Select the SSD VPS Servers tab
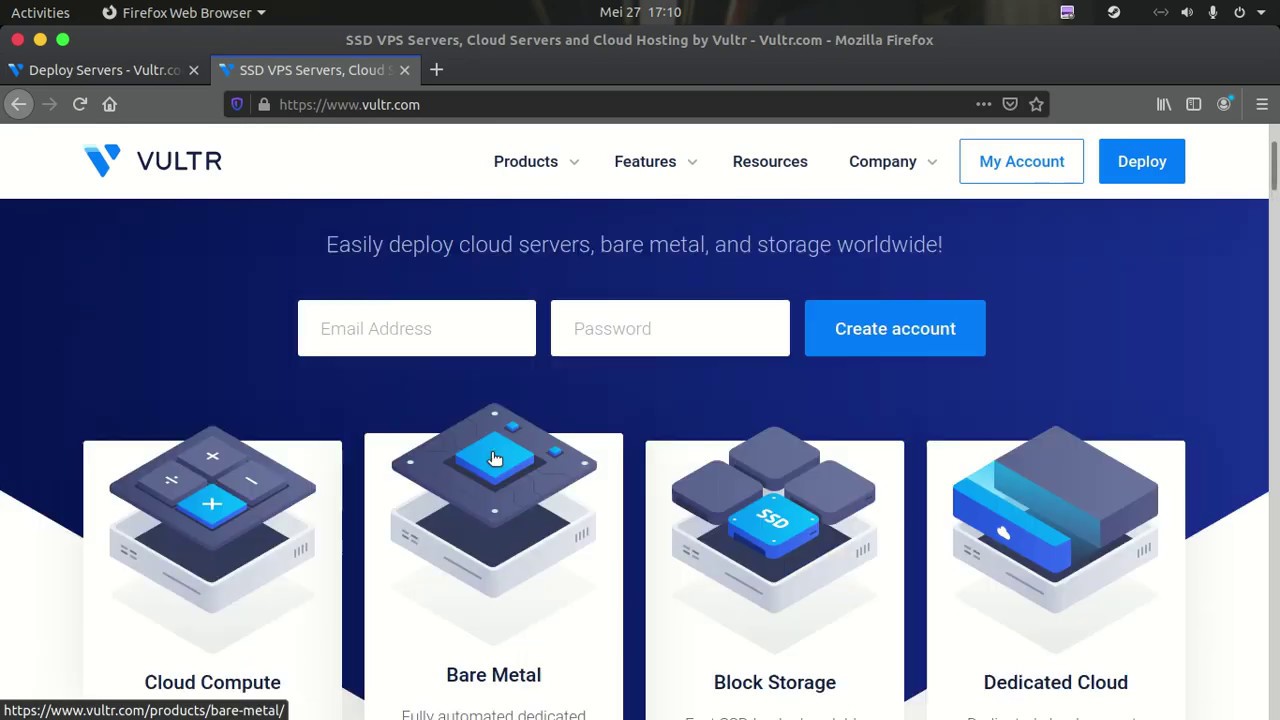The width and height of the screenshot is (1280, 720). click(x=314, y=70)
